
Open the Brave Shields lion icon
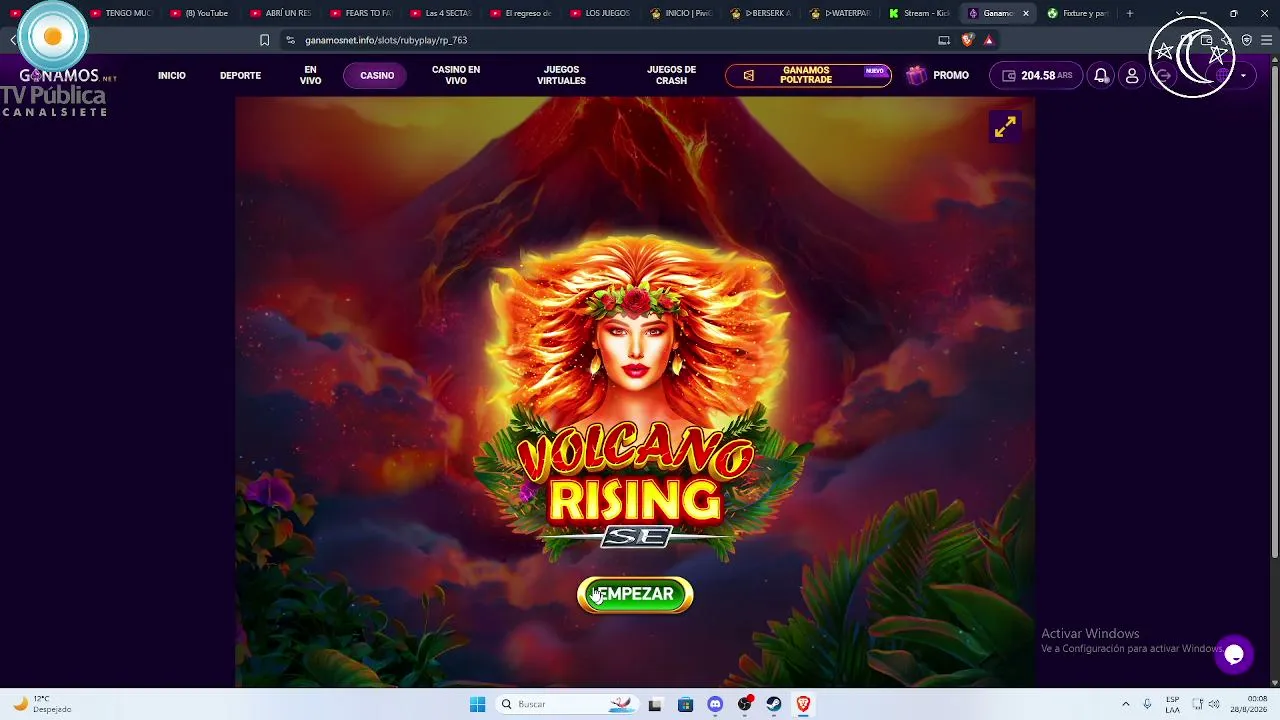tap(967, 40)
